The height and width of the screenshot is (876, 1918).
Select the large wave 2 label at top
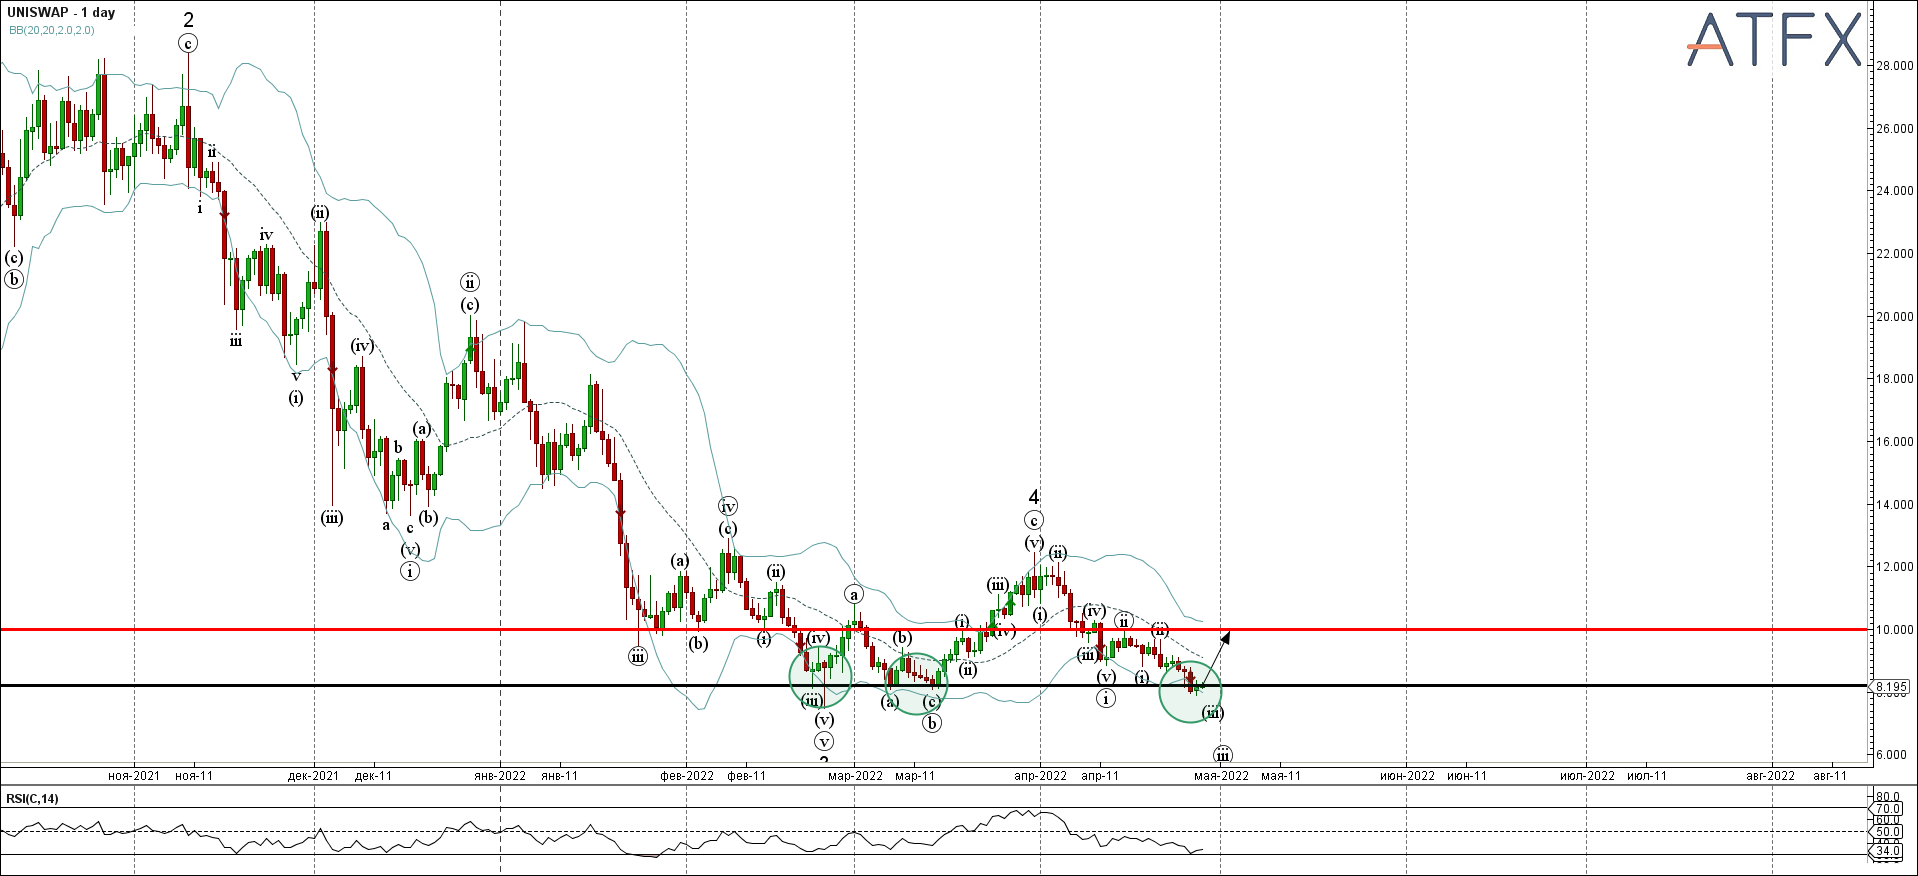188,20
